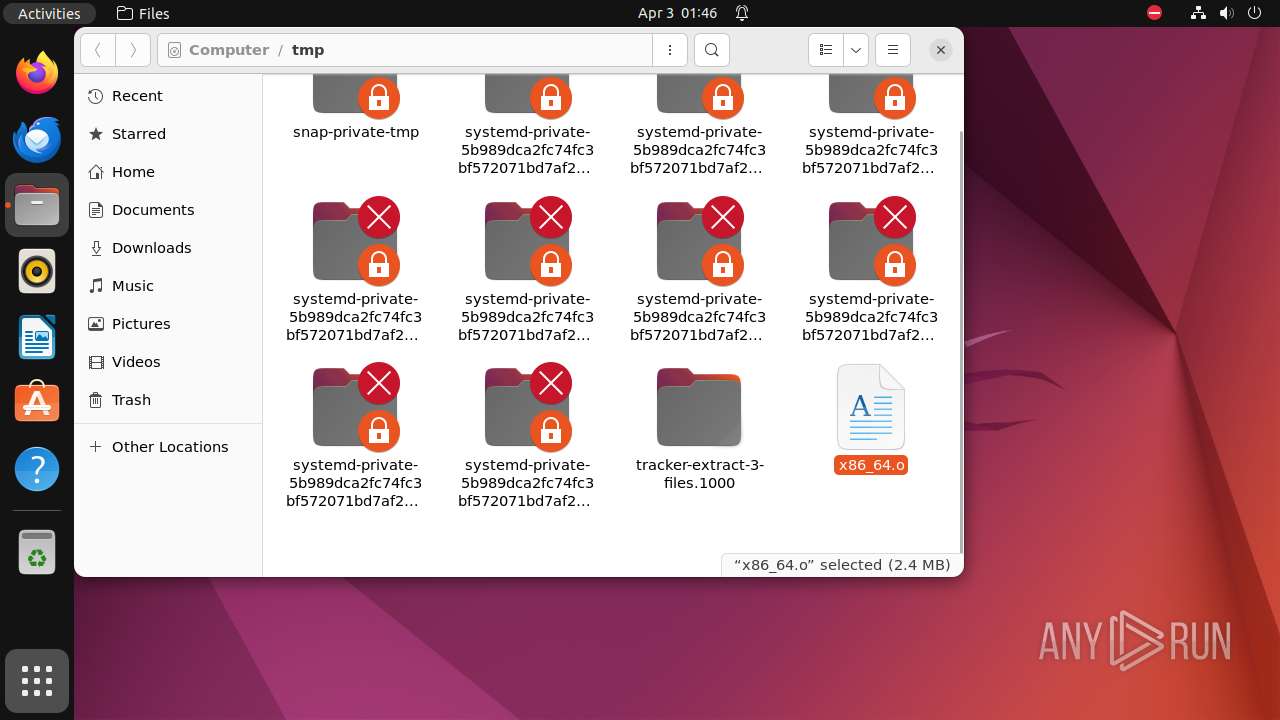This screenshot has width=1280, height=720.
Task: Open Videos in the sidebar
Action: point(168,362)
